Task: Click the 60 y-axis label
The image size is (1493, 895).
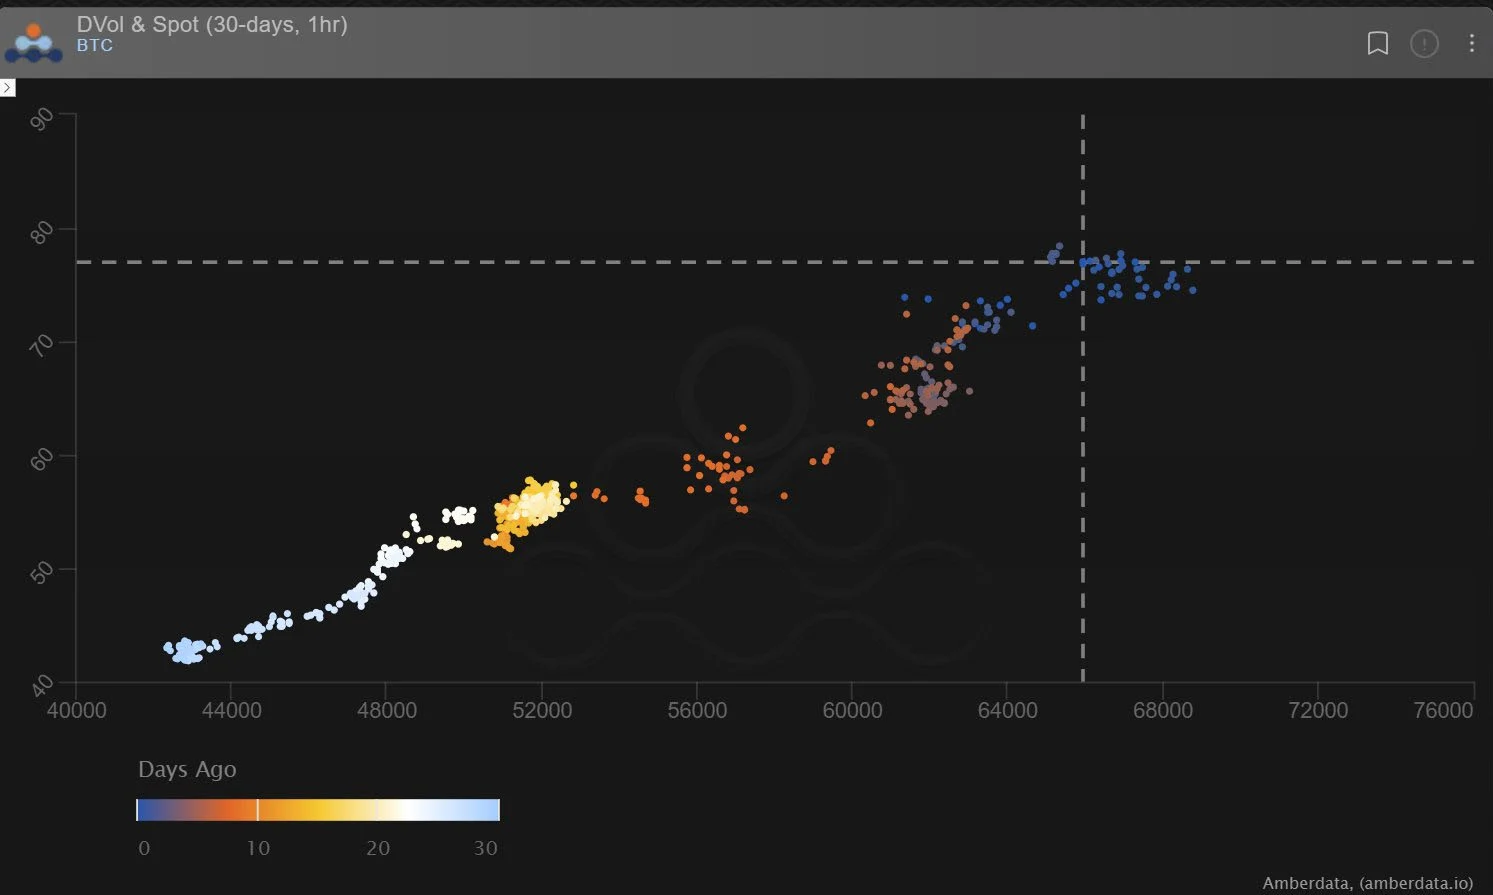Action: click(x=42, y=460)
